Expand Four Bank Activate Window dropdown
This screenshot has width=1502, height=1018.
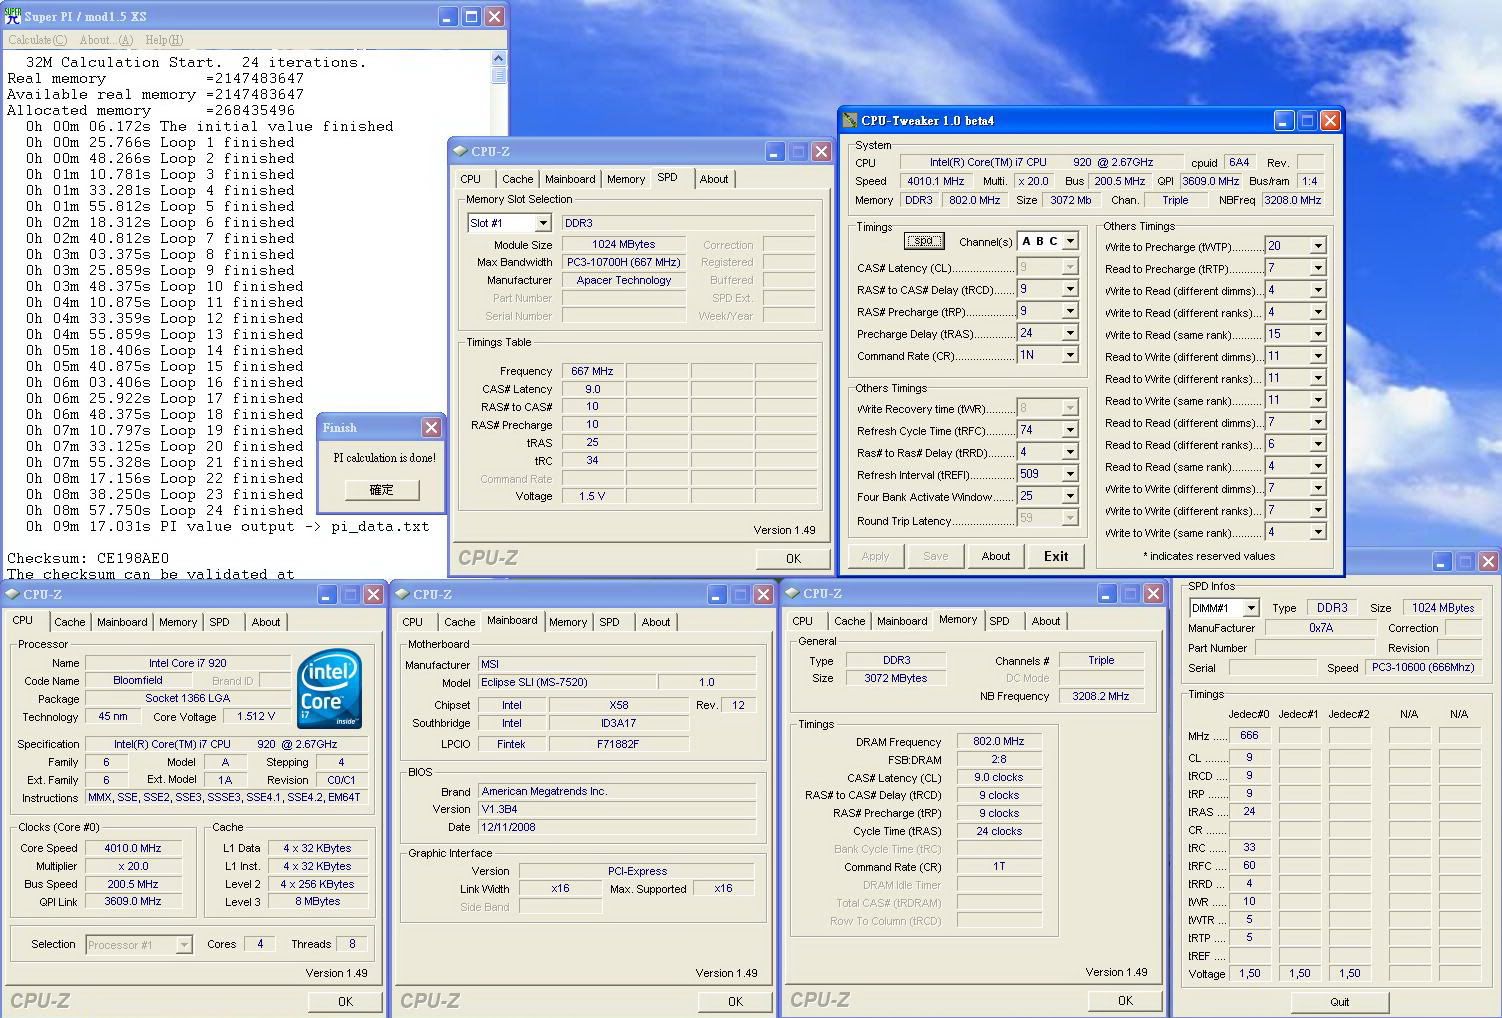point(1070,496)
